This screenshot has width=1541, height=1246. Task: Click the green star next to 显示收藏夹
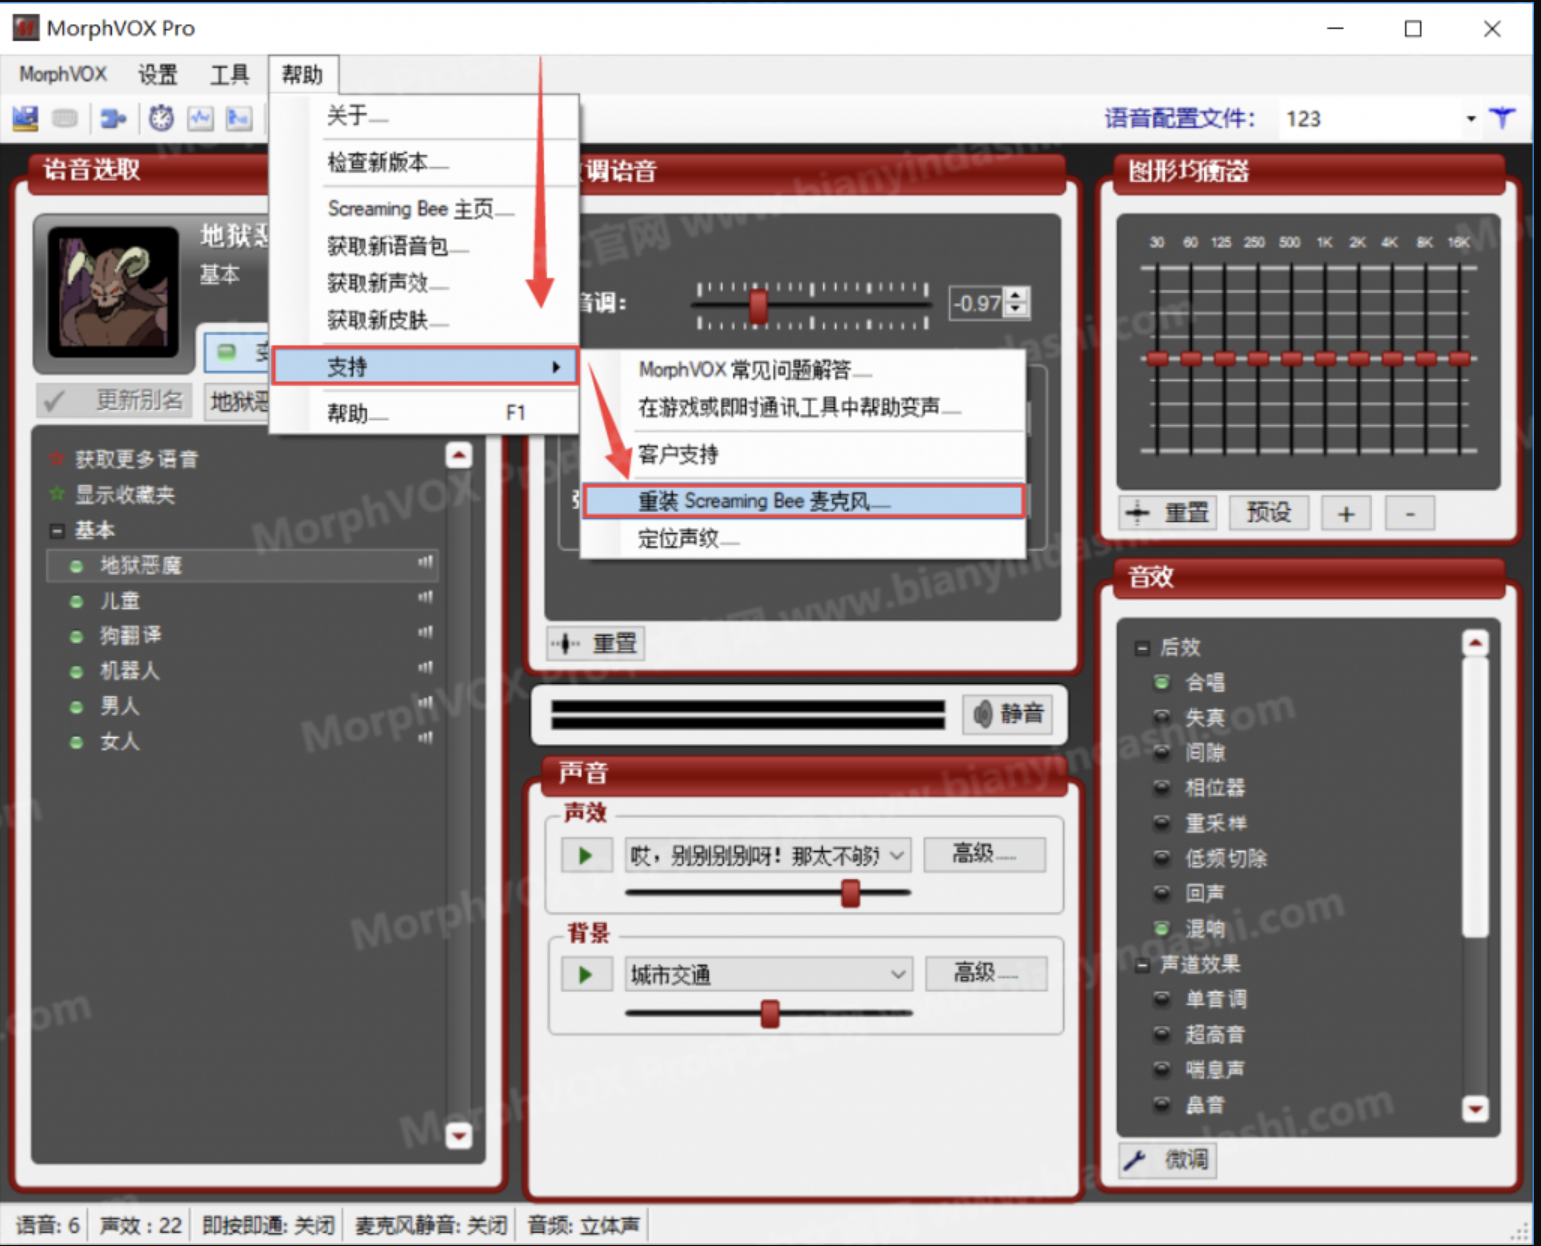coord(57,494)
